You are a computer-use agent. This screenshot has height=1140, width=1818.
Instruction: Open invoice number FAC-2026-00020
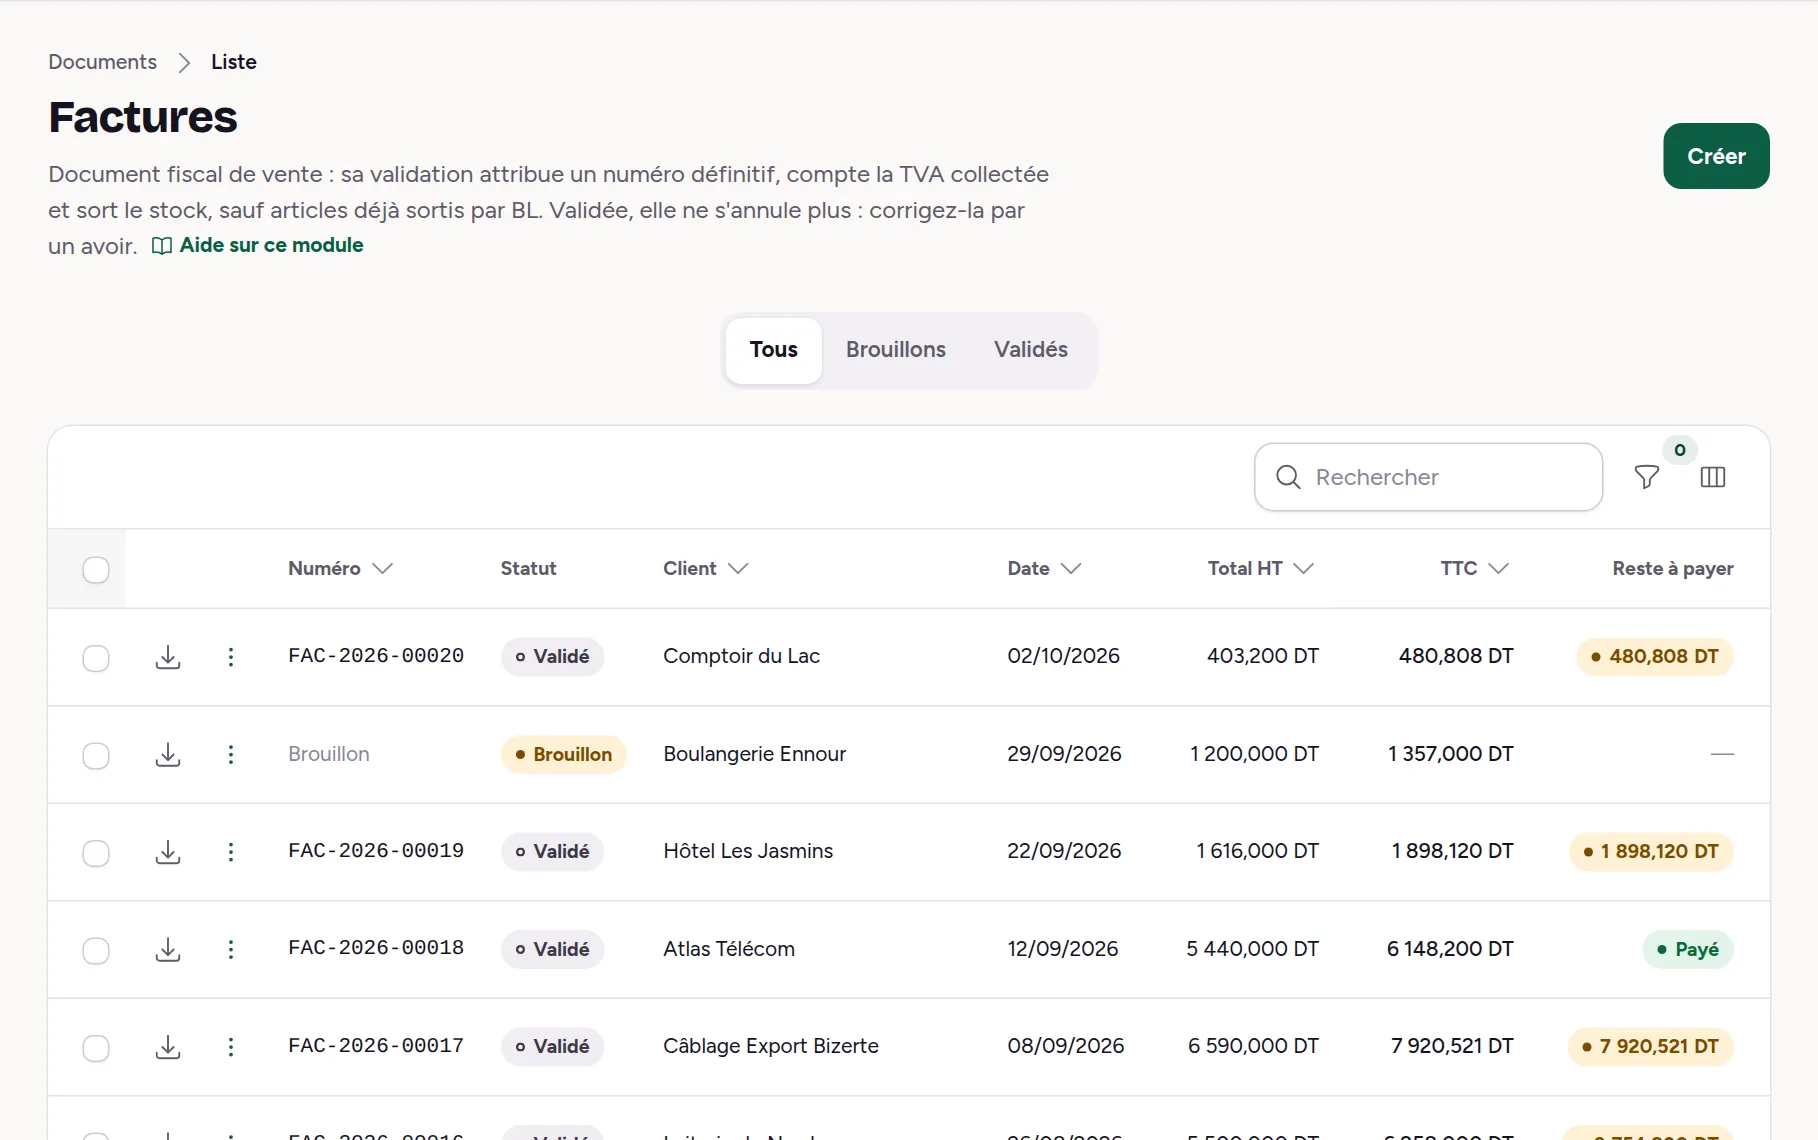376,656
